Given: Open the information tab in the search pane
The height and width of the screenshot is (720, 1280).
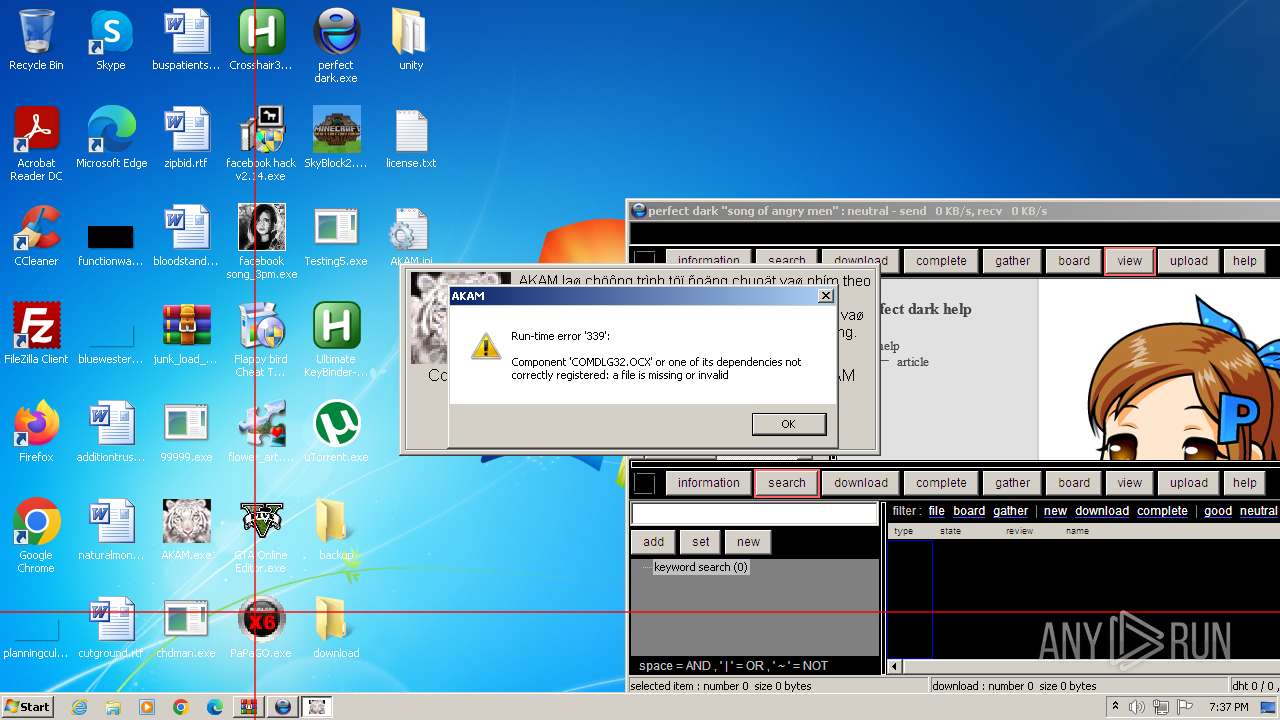Looking at the screenshot, I should [x=709, y=483].
